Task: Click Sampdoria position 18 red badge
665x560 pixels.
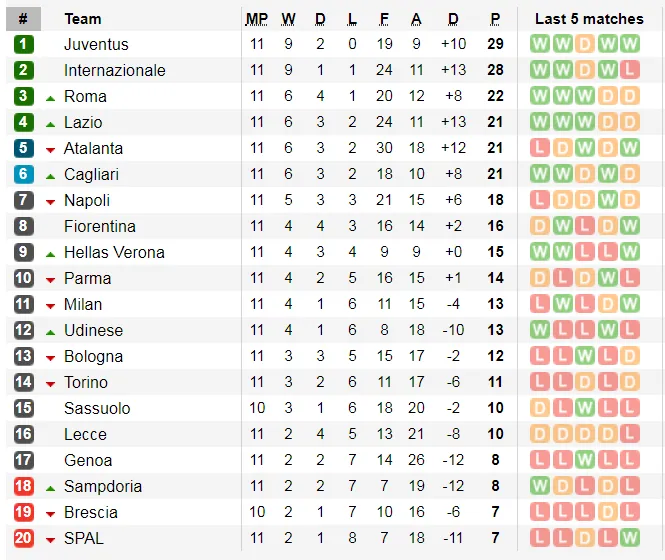Action: click(x=24, y=486)
